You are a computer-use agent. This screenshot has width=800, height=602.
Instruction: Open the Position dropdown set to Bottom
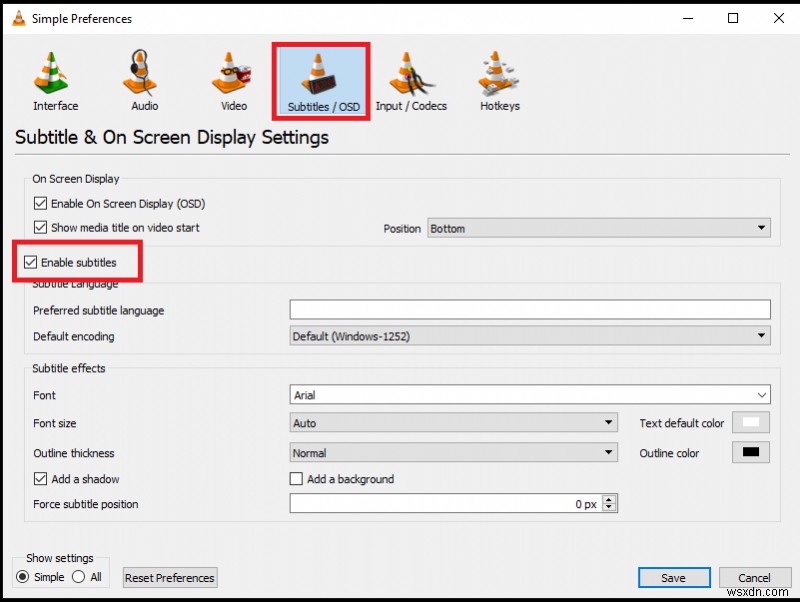coord(598,228)
